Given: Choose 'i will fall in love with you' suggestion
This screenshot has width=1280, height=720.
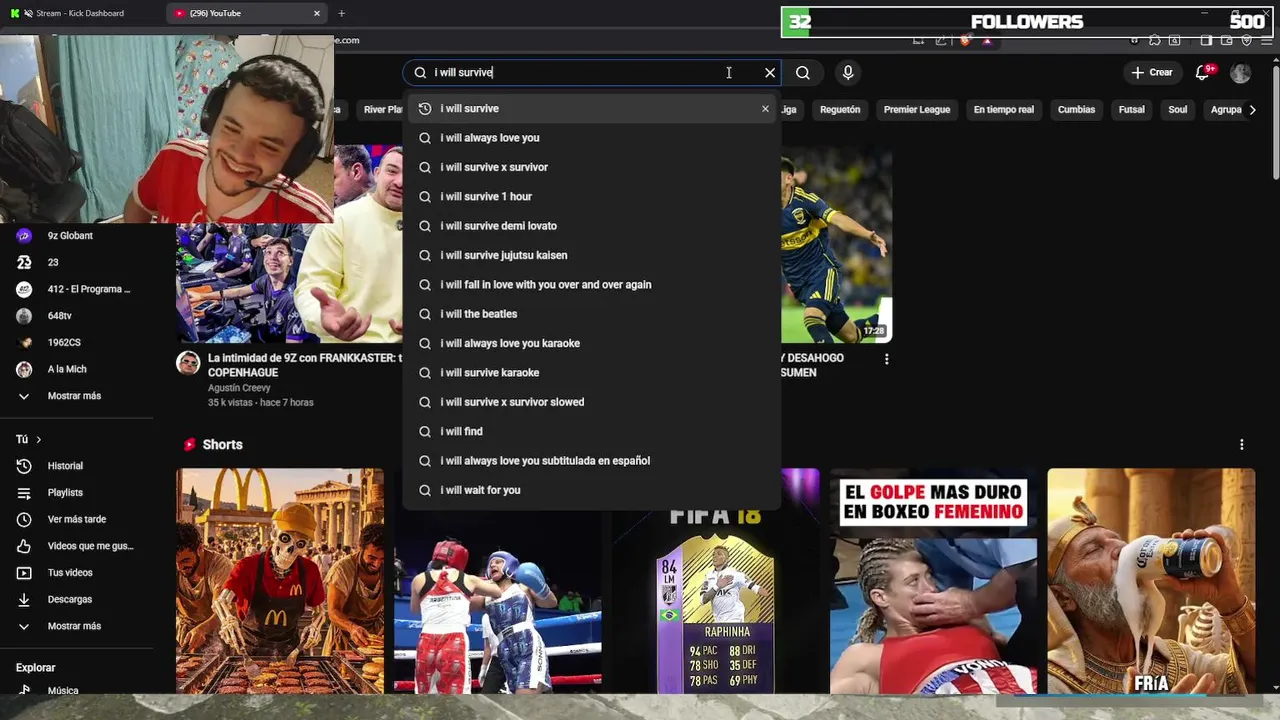Looking at the screenshot, I should point(592,284).
